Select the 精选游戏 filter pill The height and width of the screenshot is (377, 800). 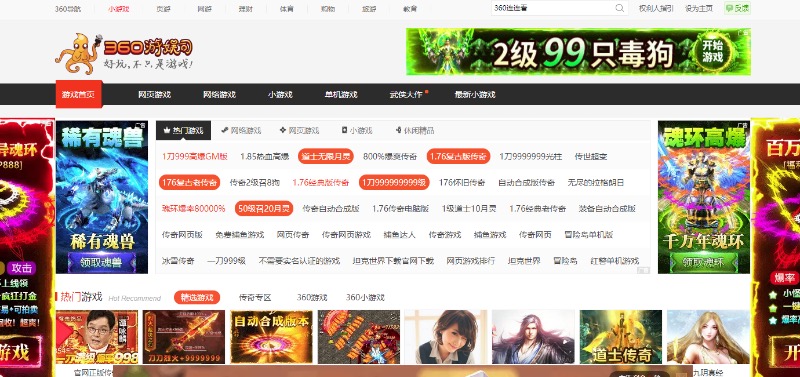197,297
